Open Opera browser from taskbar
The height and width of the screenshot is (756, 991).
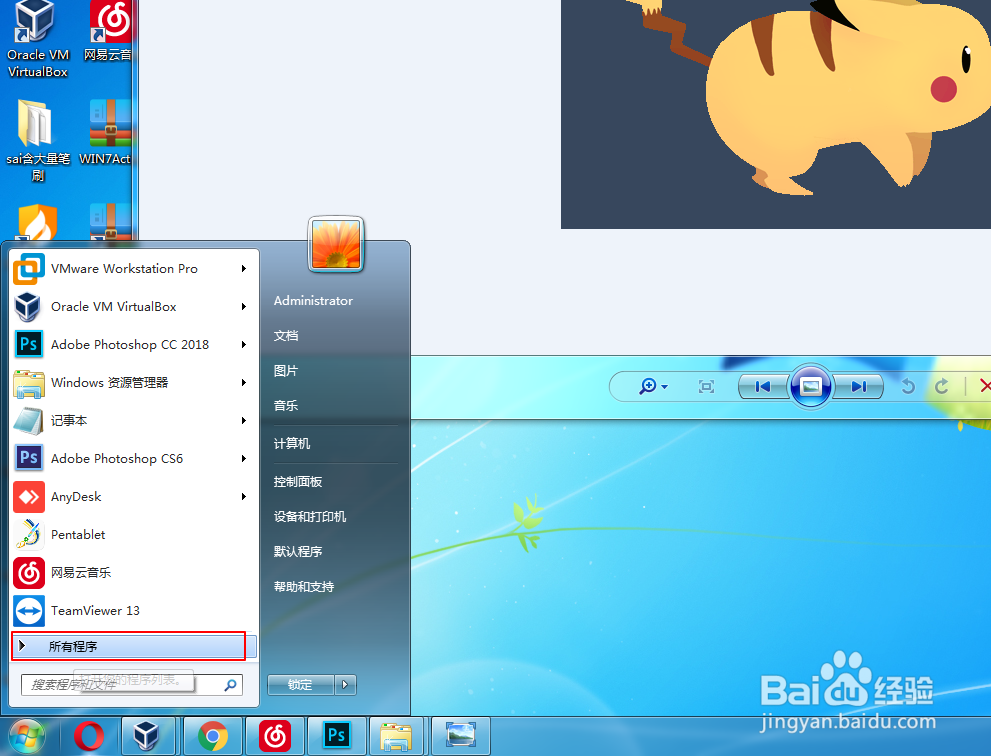point(89,737)
